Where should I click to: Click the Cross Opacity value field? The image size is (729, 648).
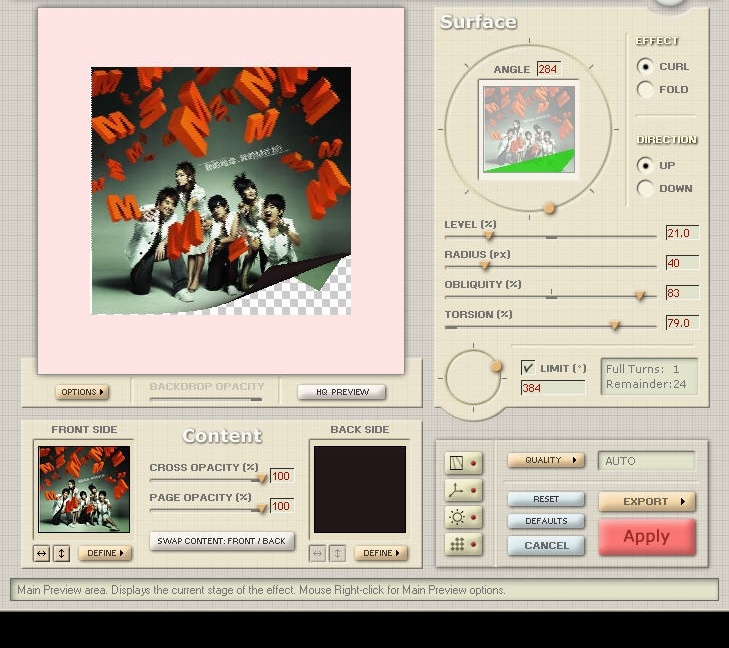(x=282, y=476)
